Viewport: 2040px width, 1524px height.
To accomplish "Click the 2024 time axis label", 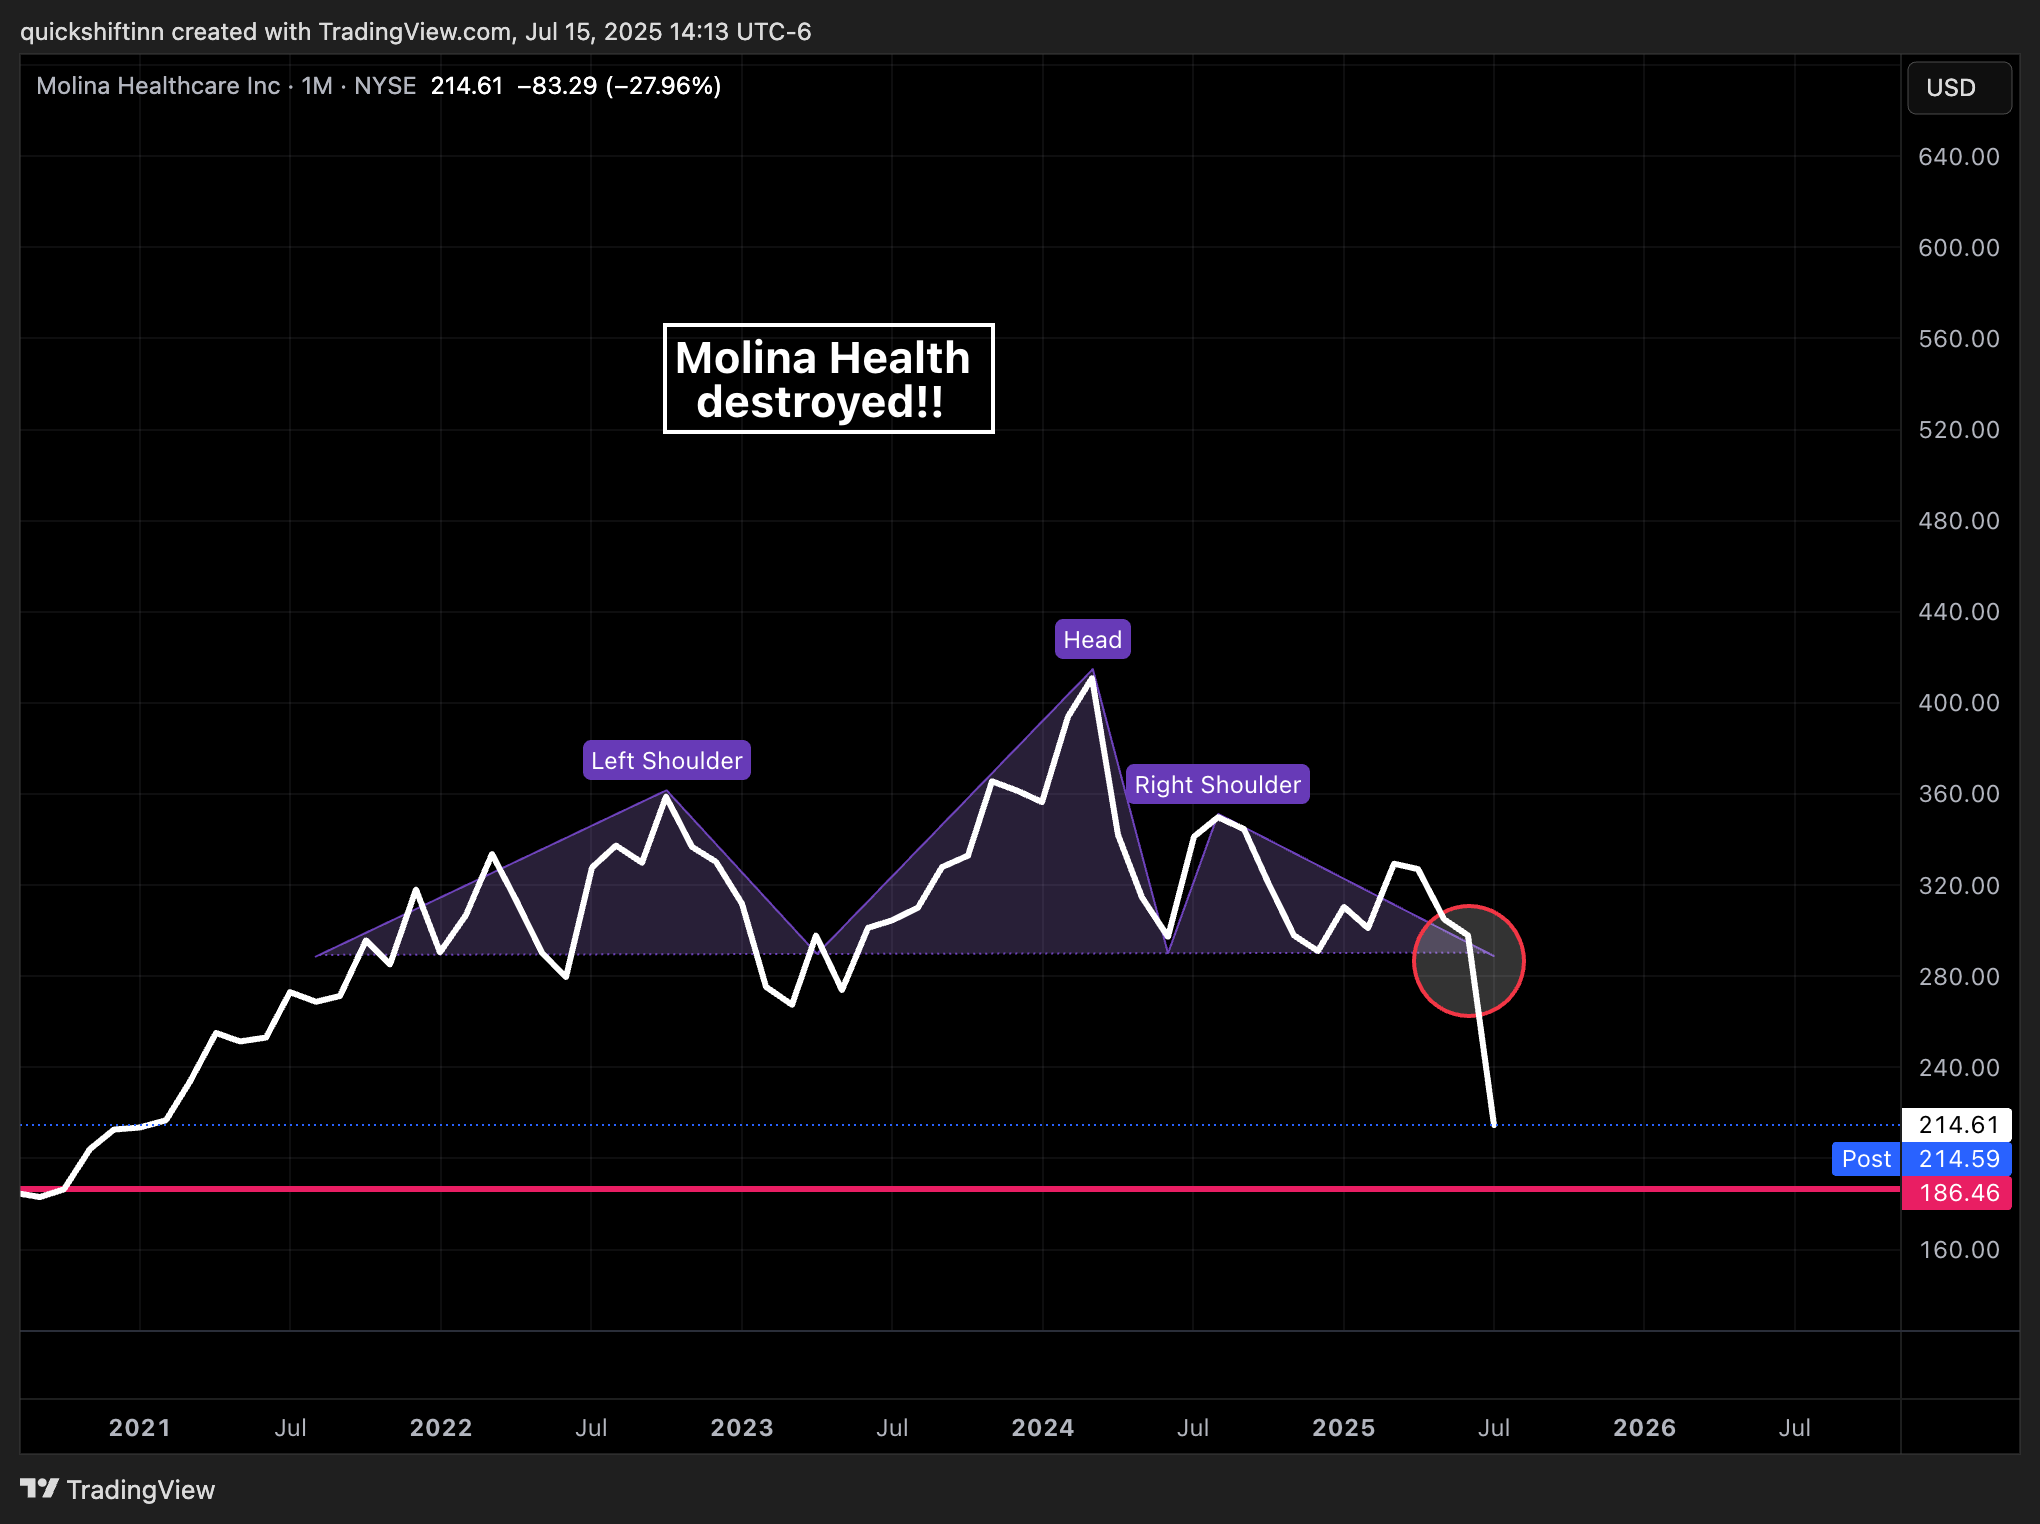I will pyautogui.click(x=1043, y=1427).
